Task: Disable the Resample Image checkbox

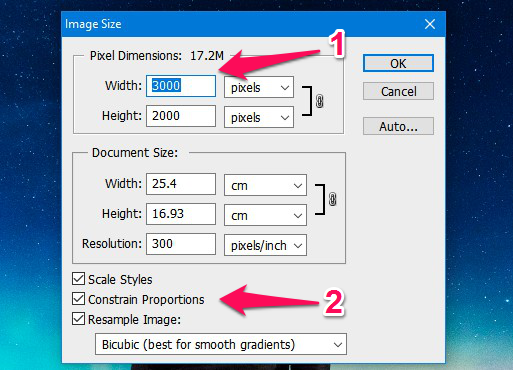Action: 78,319
